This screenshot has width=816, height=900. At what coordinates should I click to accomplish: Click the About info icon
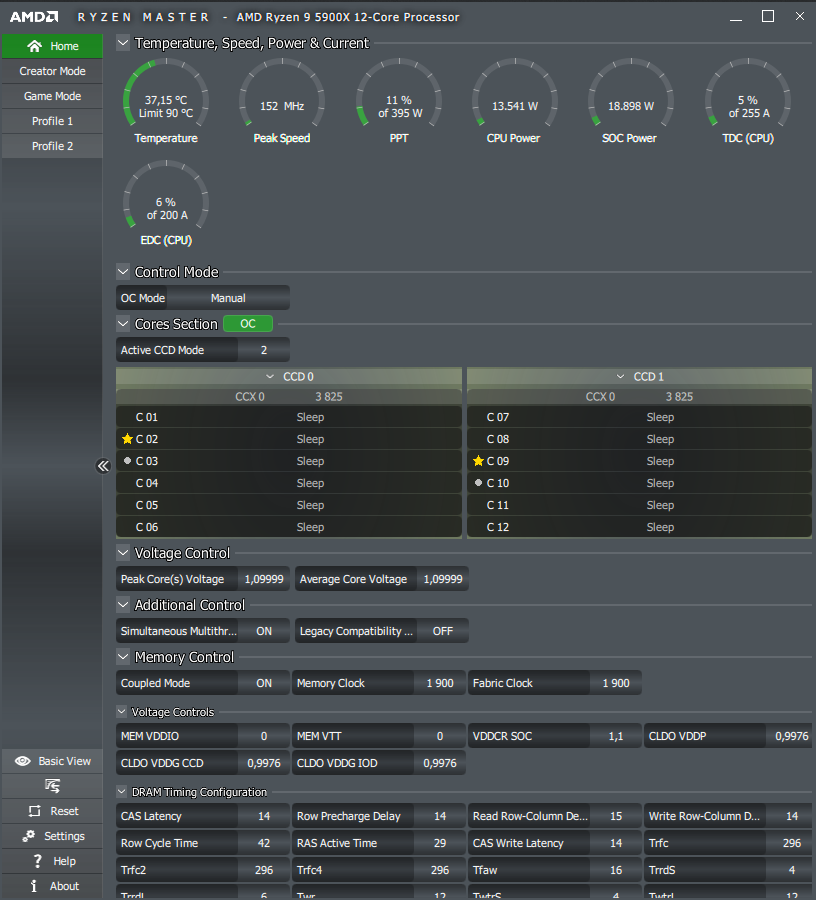click(34, 886)
